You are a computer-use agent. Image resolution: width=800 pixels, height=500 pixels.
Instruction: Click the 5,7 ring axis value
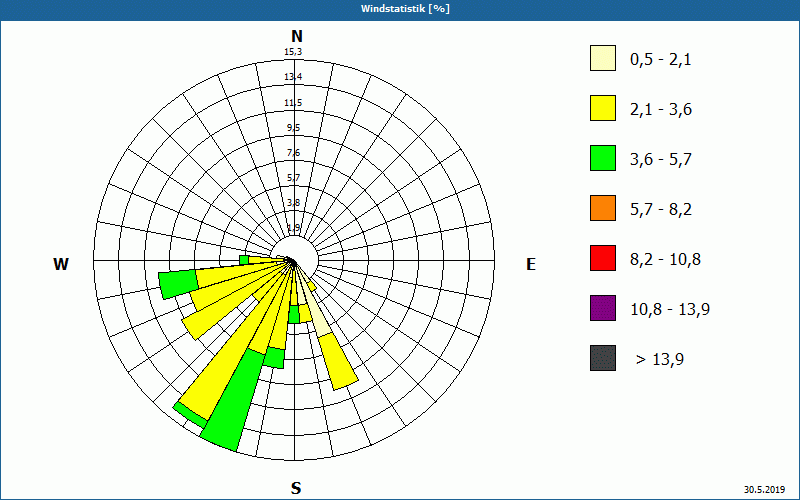point(293,178)
